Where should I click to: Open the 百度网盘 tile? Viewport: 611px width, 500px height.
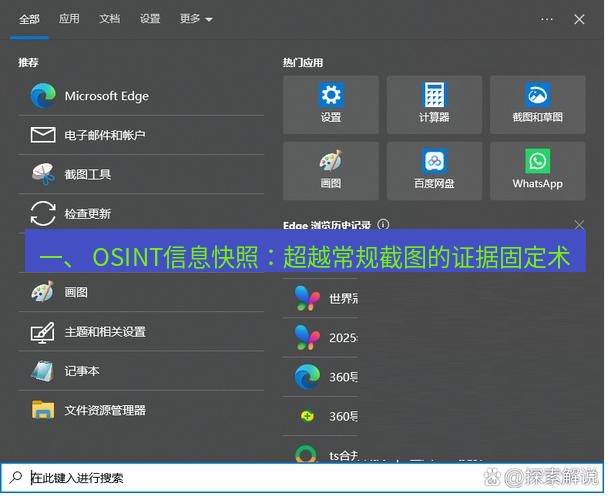pos(434,171)
